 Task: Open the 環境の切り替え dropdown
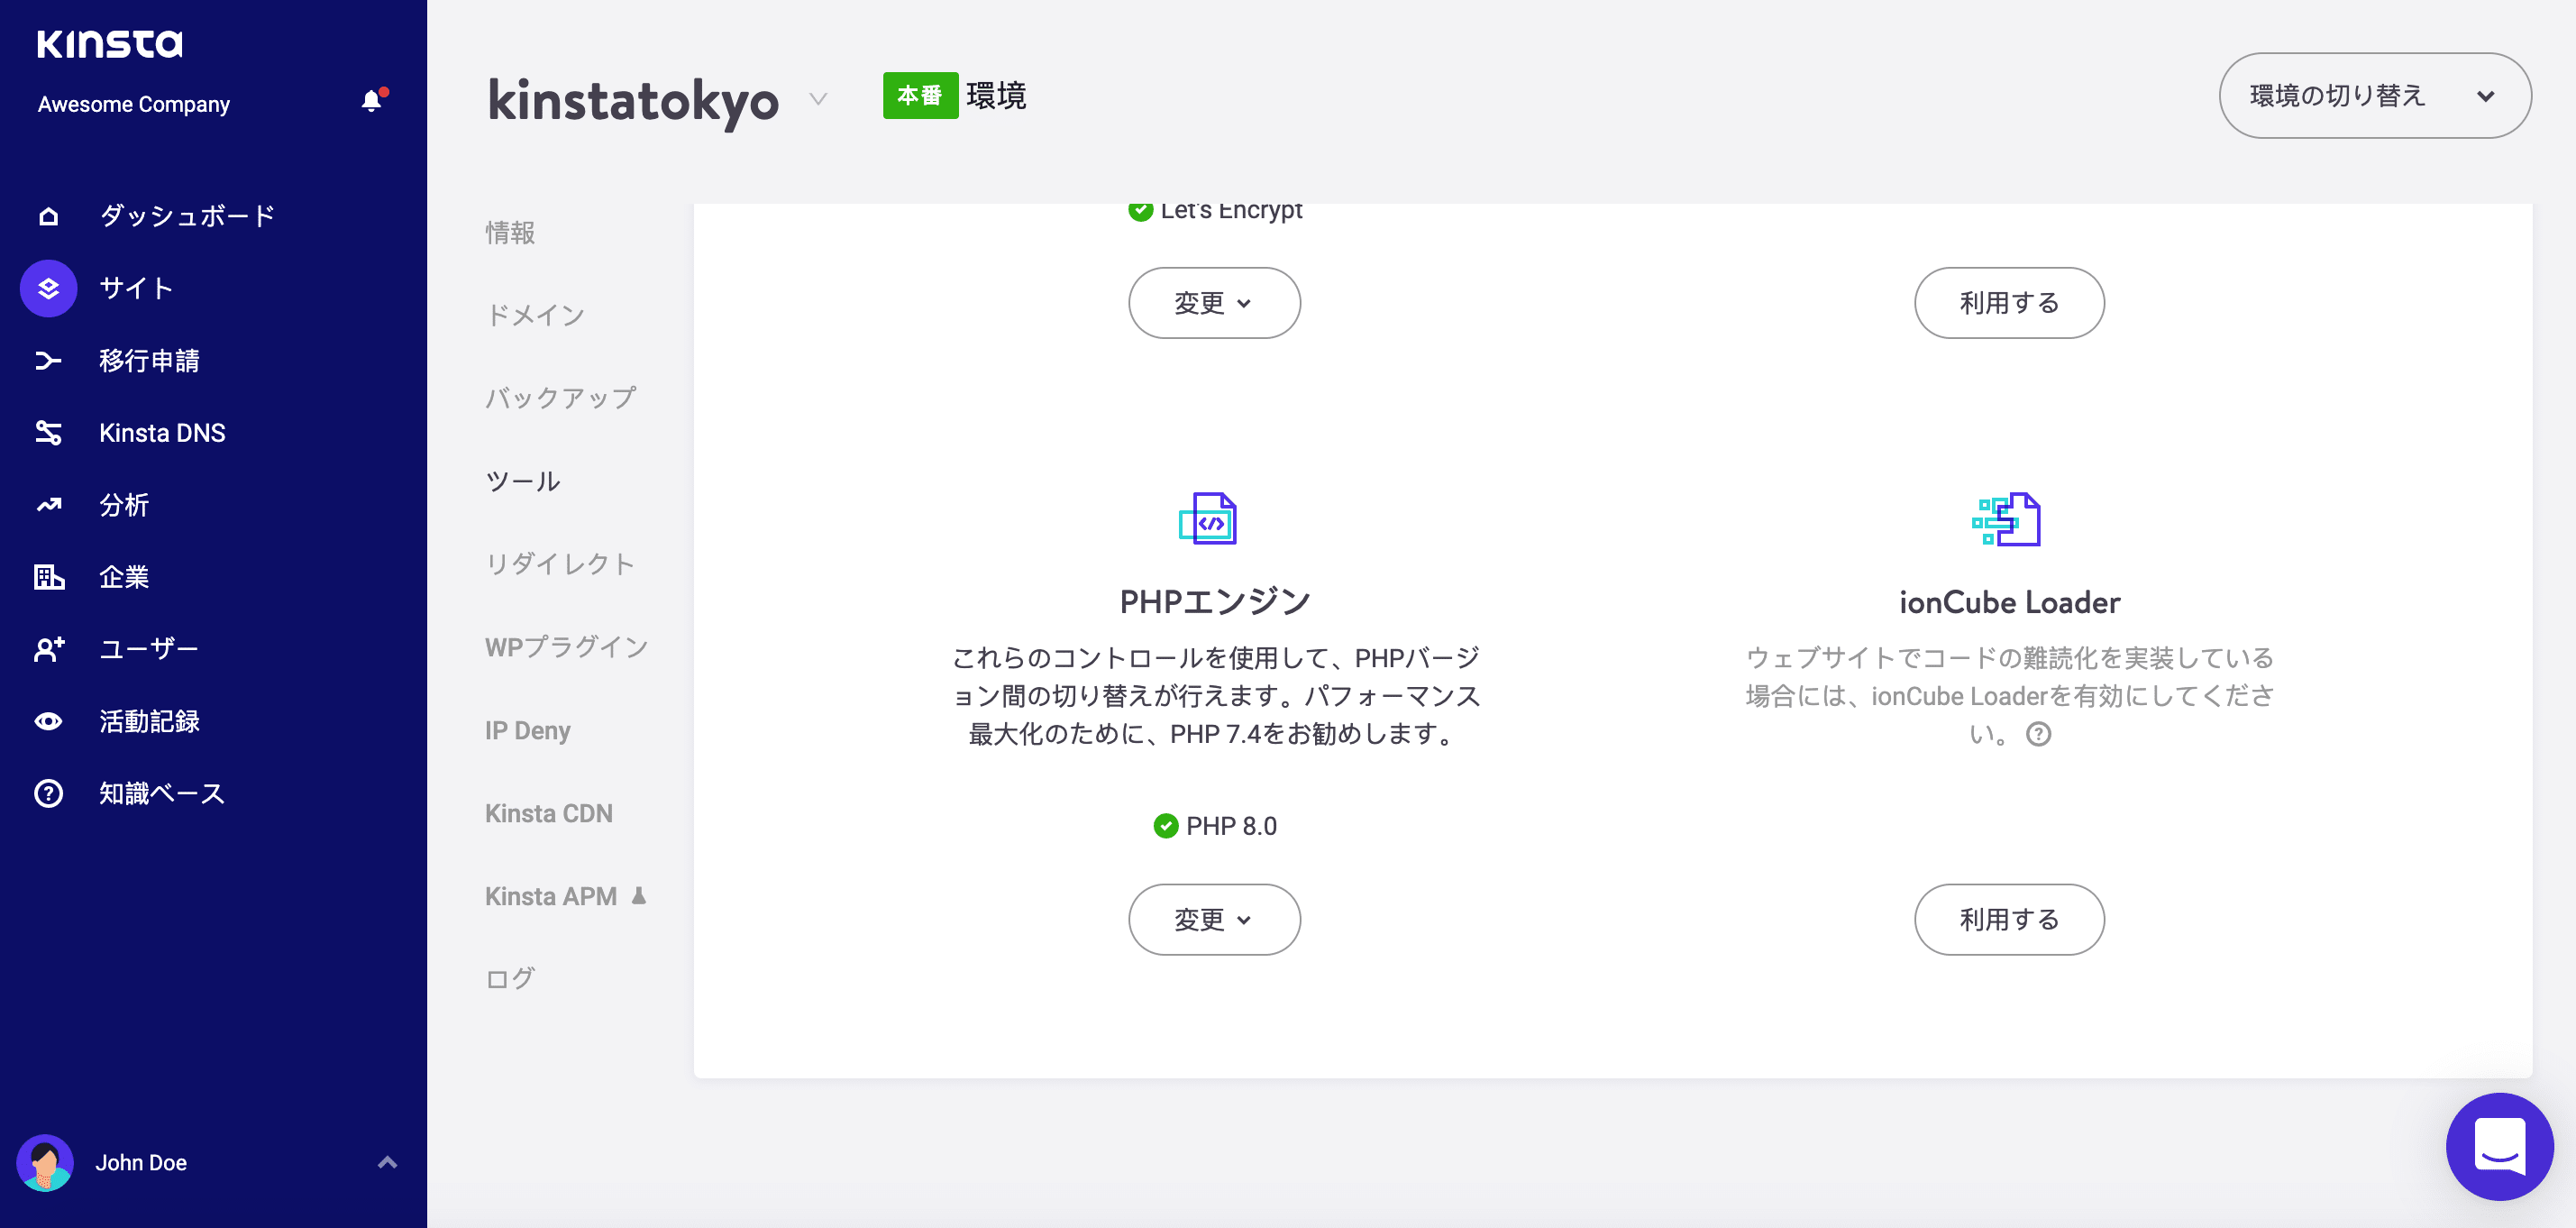[x=2374, y=95]
